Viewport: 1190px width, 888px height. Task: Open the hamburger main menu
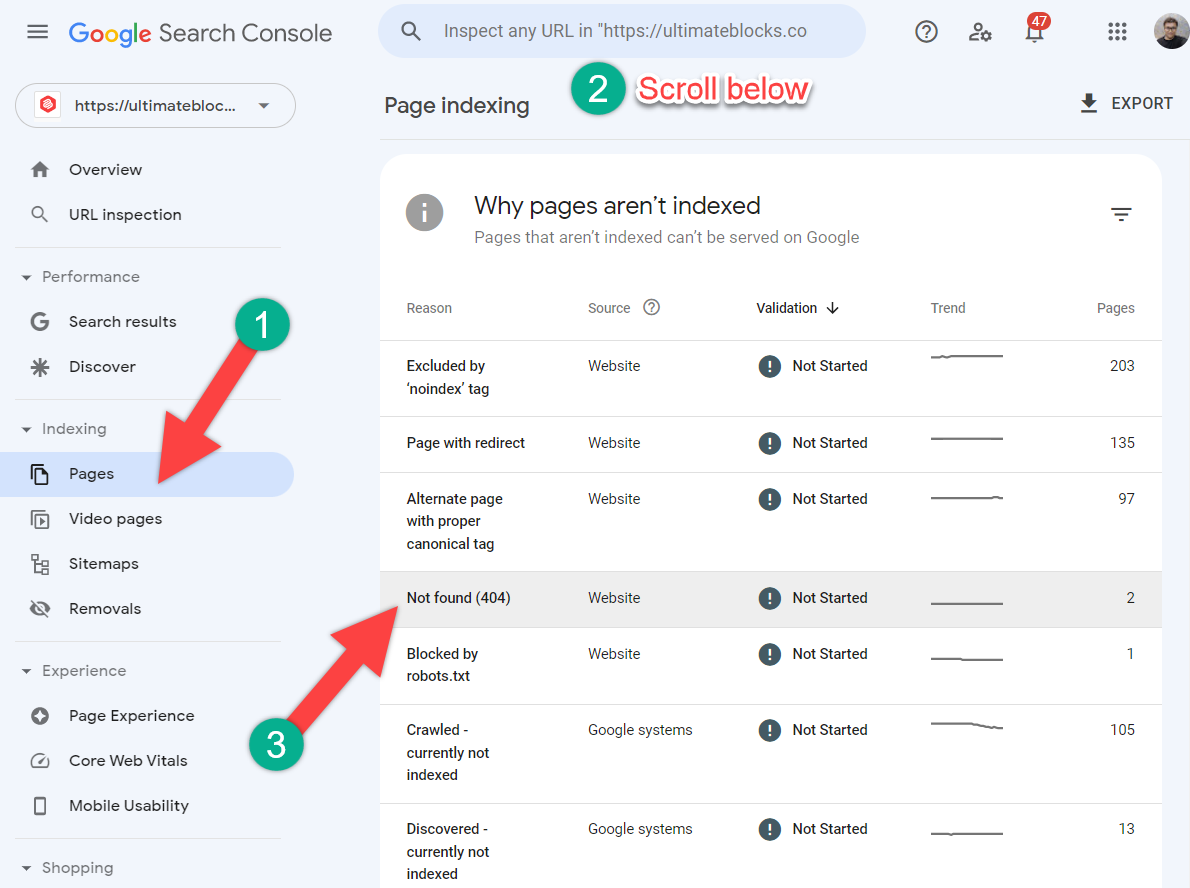point(37,32)
